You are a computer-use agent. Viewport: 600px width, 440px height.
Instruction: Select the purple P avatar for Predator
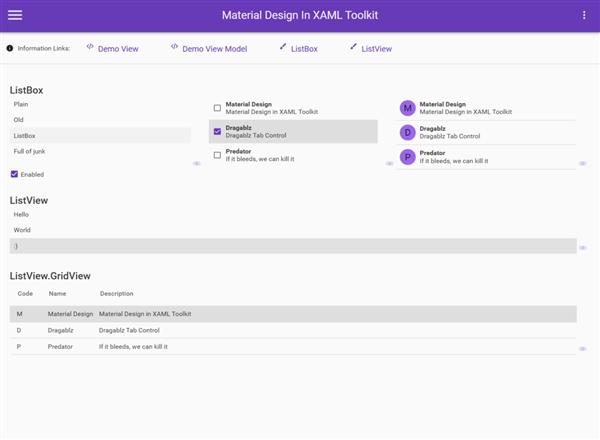(x=408, y=157)
